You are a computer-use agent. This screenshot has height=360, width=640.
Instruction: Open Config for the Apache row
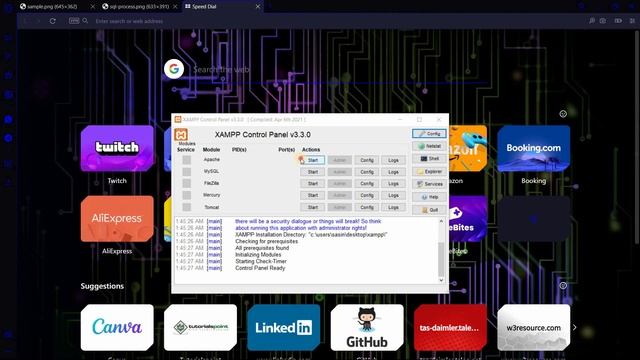tap(367, 160)
